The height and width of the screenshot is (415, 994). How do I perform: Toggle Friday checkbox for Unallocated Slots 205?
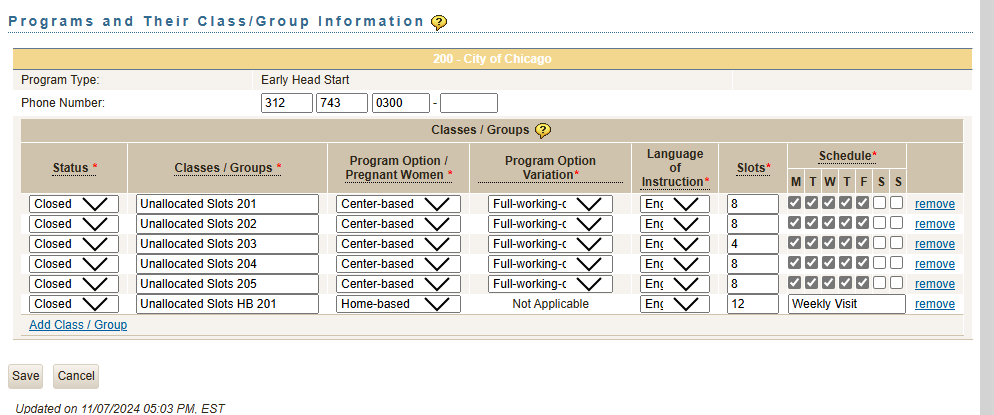point(862,283)
